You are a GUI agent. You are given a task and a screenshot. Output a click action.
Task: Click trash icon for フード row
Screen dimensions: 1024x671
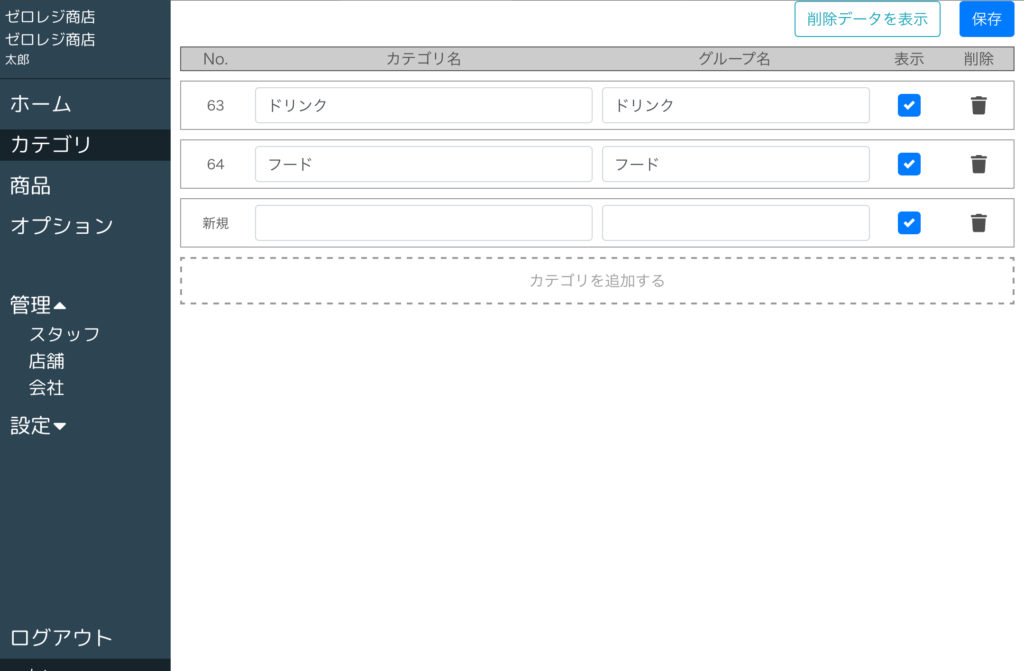point(978,164)
